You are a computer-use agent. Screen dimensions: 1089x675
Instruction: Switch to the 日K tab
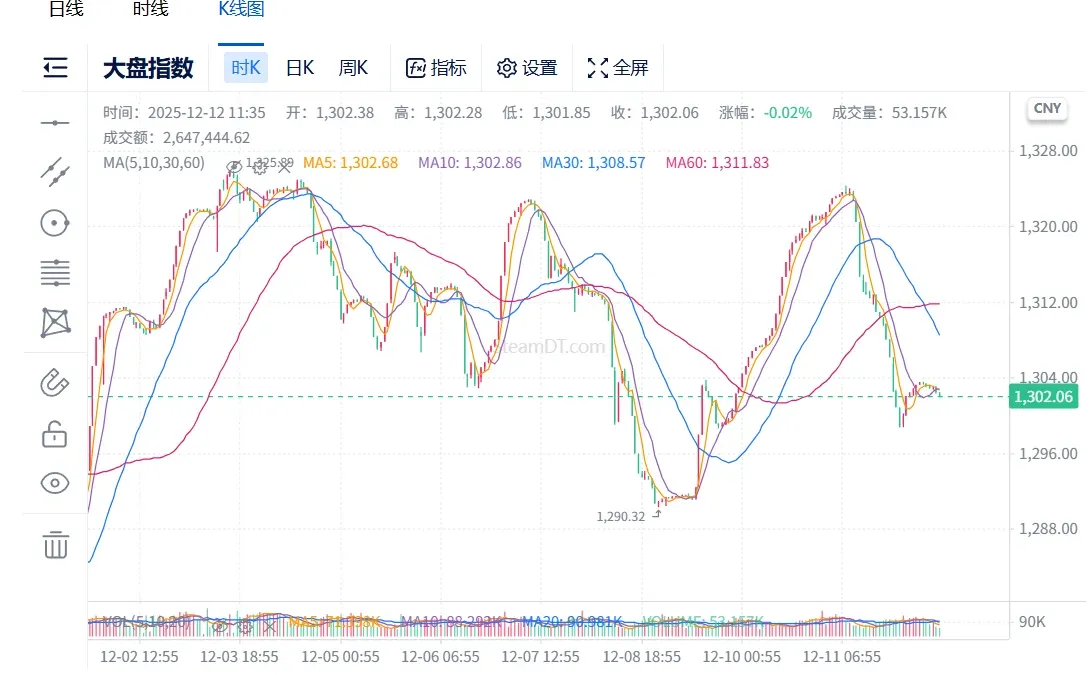point(299,67)
